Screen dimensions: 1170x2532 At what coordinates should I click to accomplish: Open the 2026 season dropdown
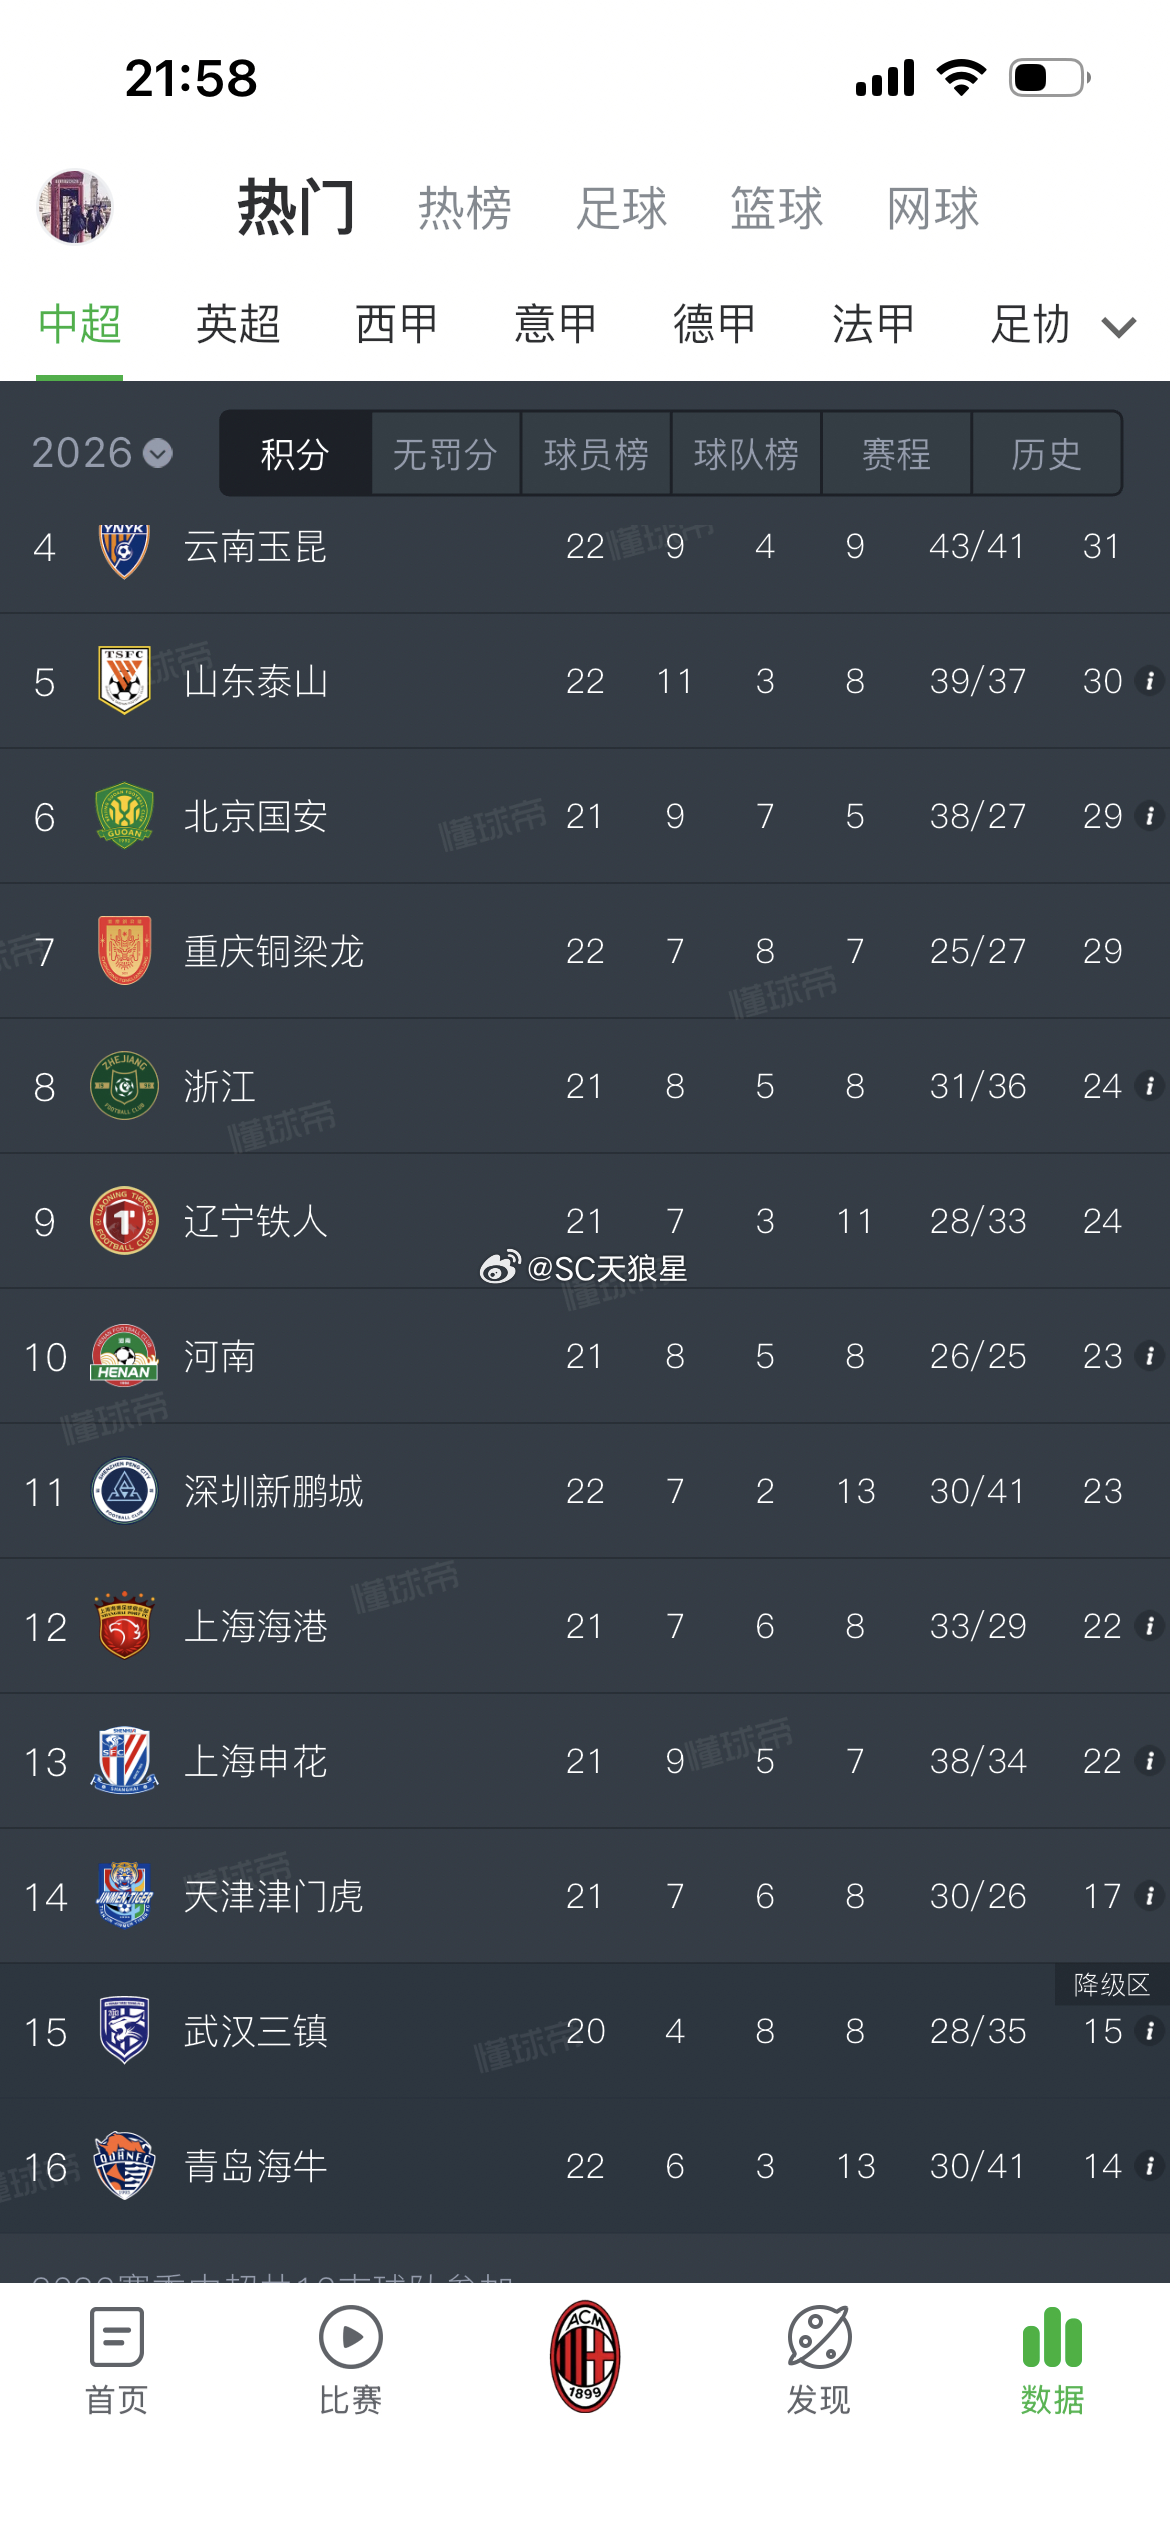(102, 453)
